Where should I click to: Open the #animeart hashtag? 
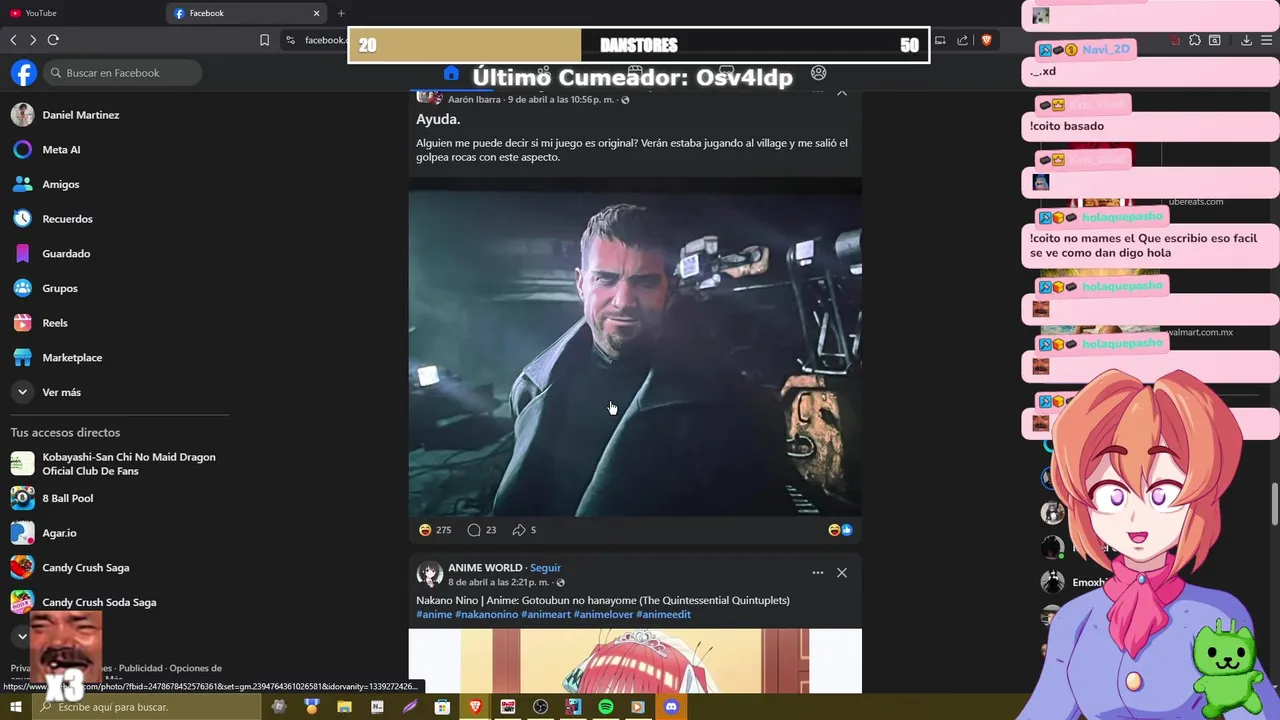(x=546, y=614)
